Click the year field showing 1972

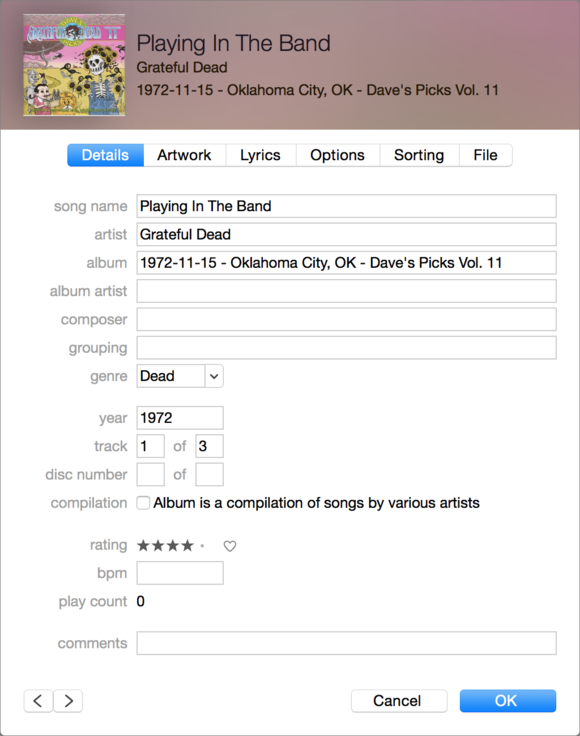180,418
